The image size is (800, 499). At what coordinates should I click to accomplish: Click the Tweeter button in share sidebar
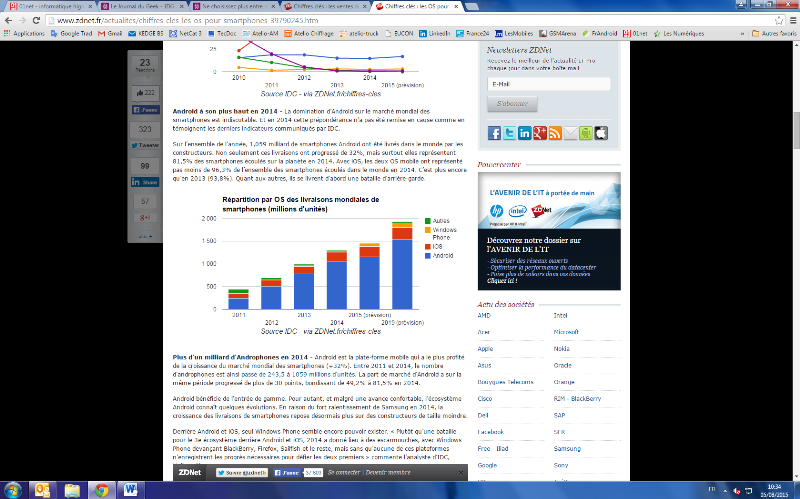(x=145, y=145)
